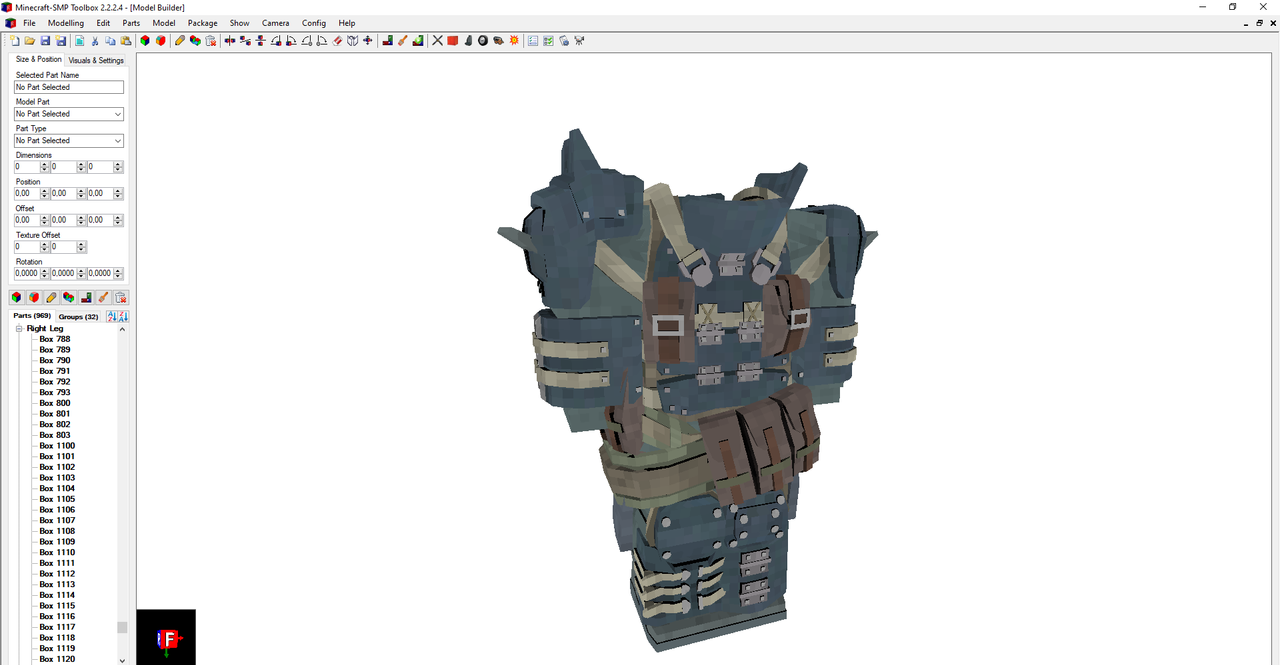The height and width of the screenshot is (665, 1280).
Task: Click the parts list scroll up arrow
Action: pyautogui.click(x=122, y=329)
